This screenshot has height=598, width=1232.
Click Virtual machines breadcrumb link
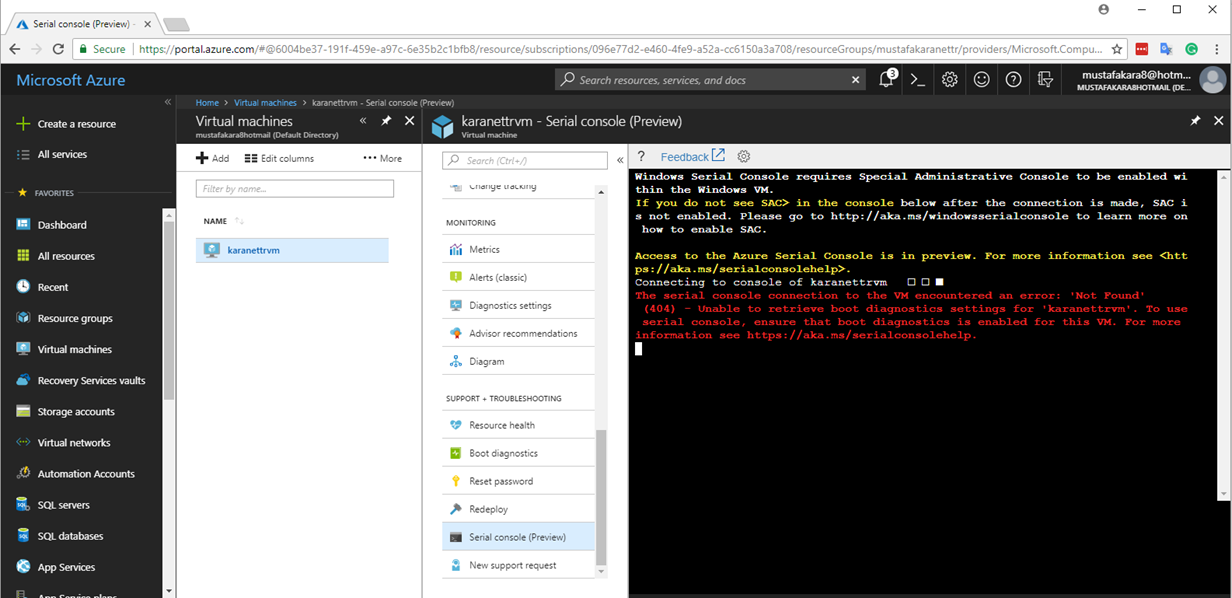click(x=265, y=102)
